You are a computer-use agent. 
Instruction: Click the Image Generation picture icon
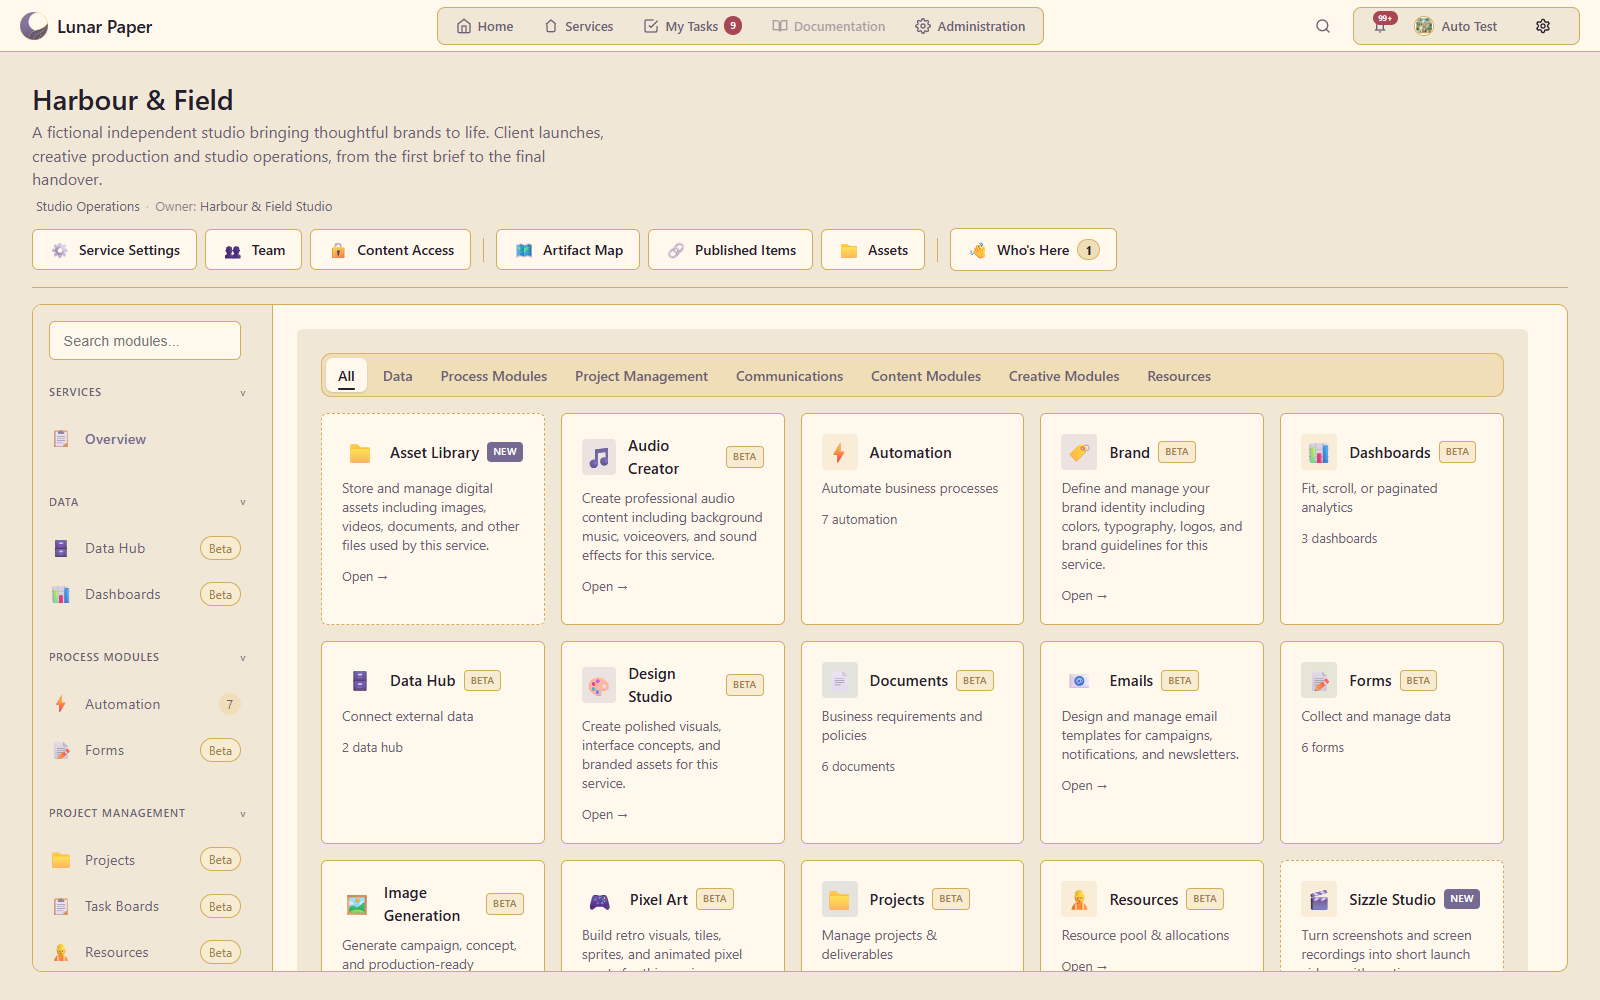tap(357, 905)
